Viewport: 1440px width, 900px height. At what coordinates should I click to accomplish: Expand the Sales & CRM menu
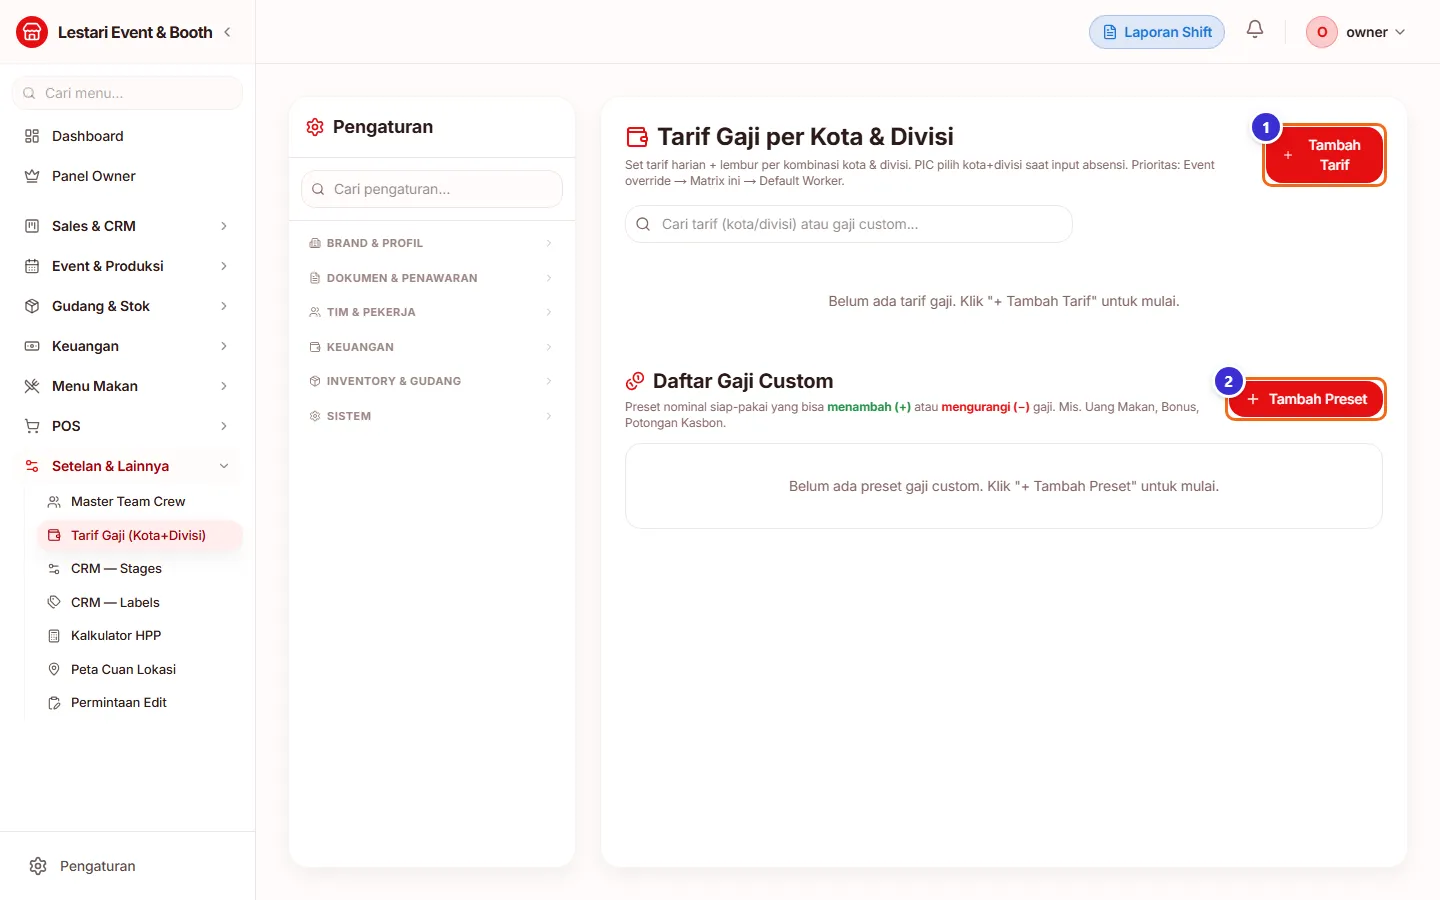(x=127, y=226)
